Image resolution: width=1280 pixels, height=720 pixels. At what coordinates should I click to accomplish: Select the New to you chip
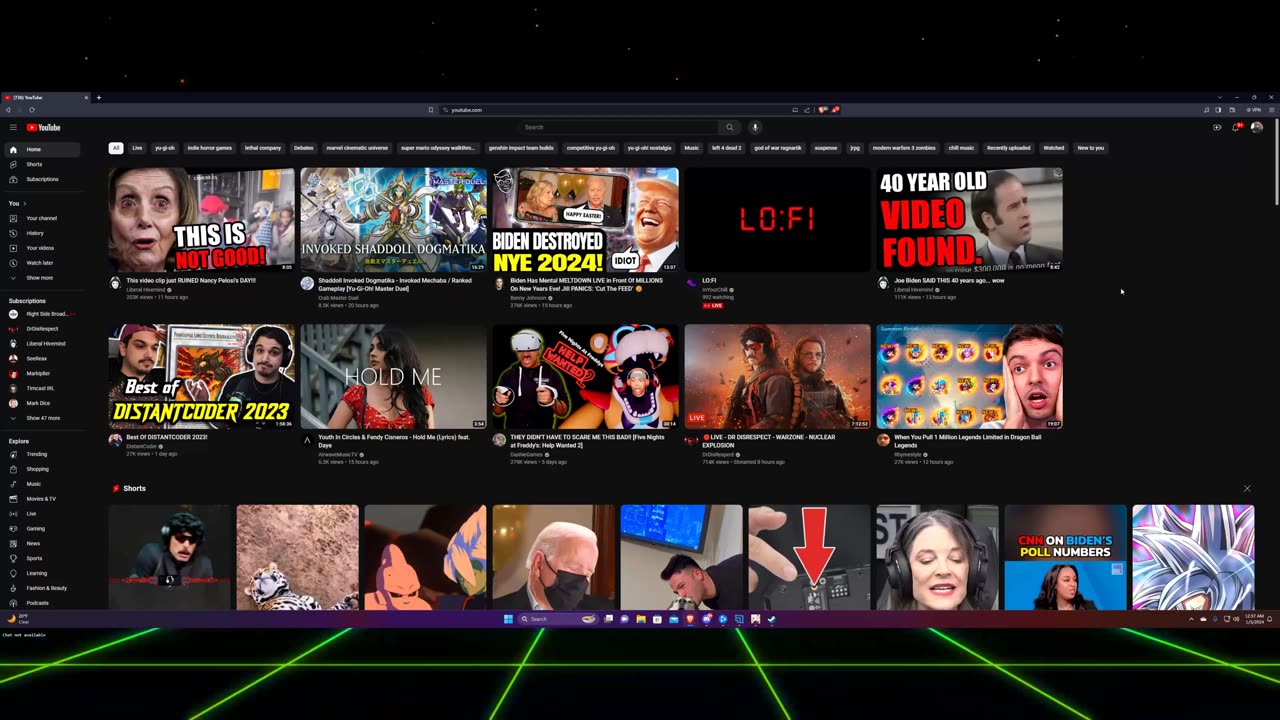pyautogui.click(x=1091, y=148)
